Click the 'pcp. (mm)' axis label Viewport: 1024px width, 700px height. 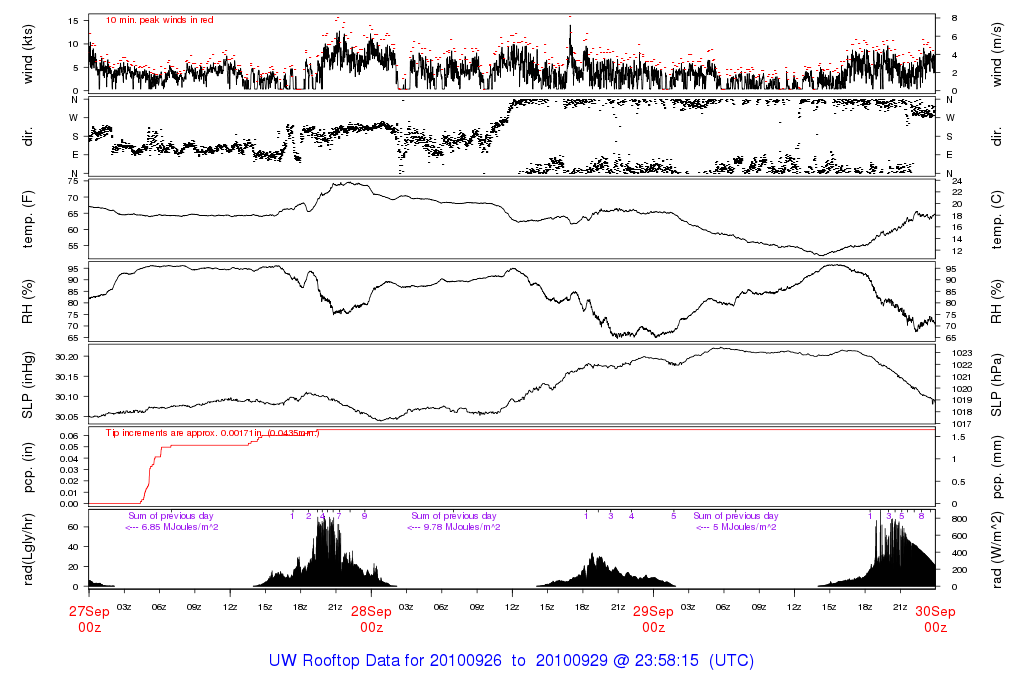tap(997, 467)
